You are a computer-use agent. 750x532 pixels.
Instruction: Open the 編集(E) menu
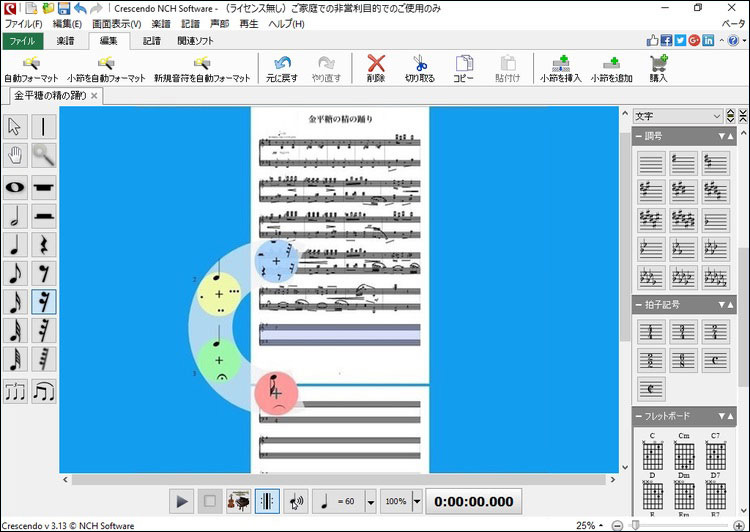click(67, 24)
